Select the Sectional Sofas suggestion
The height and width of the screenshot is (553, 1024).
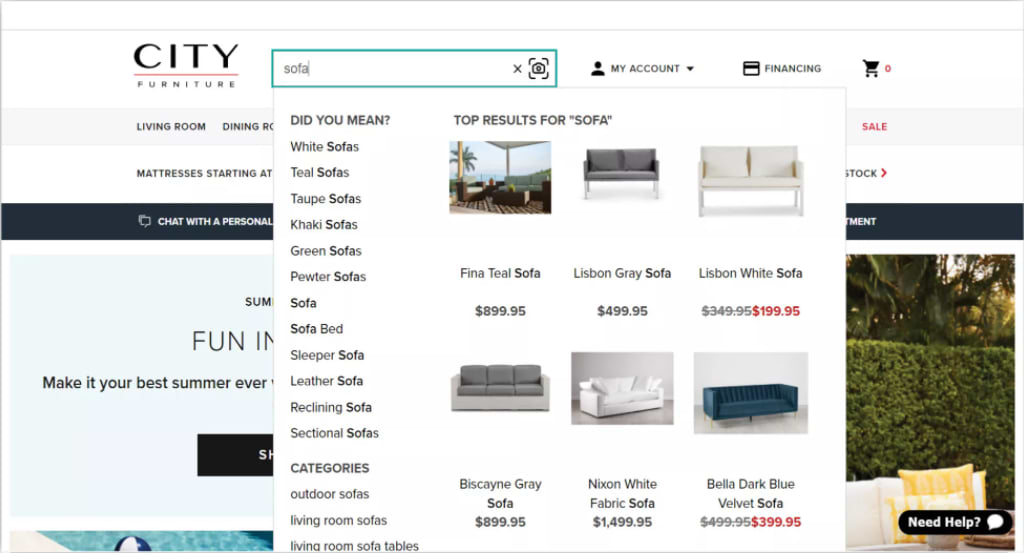point(334,433)
